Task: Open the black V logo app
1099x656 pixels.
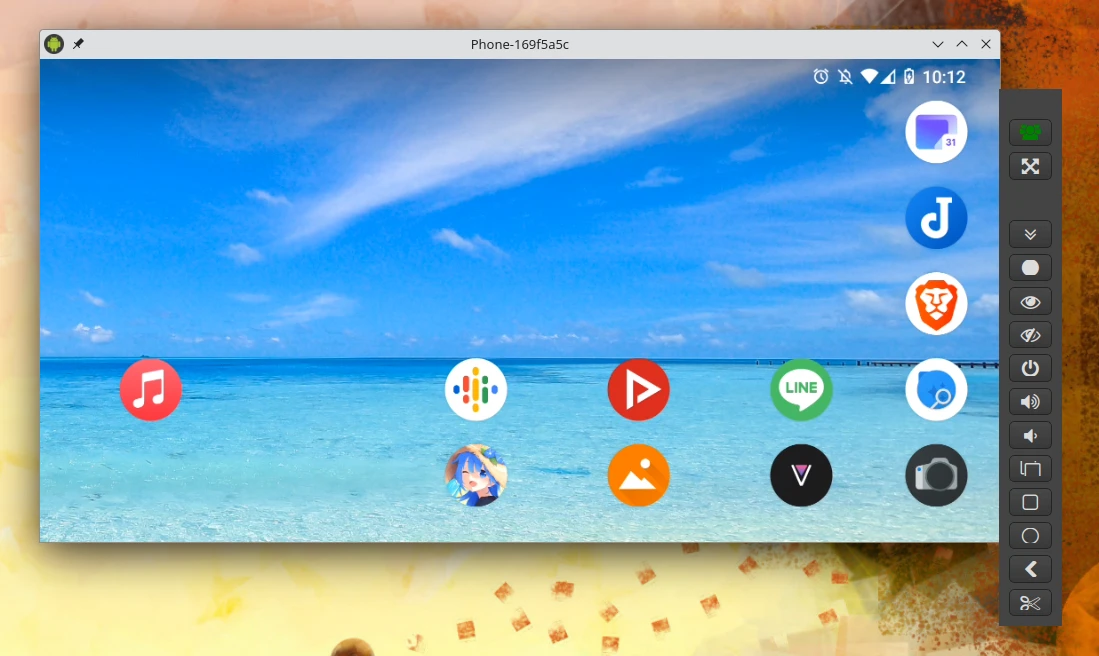Action: 801,475
